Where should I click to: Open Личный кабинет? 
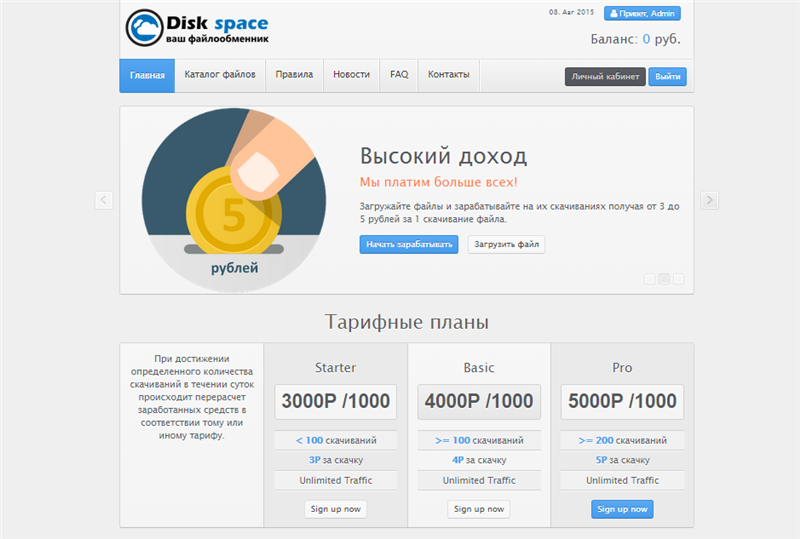(605, 77)
